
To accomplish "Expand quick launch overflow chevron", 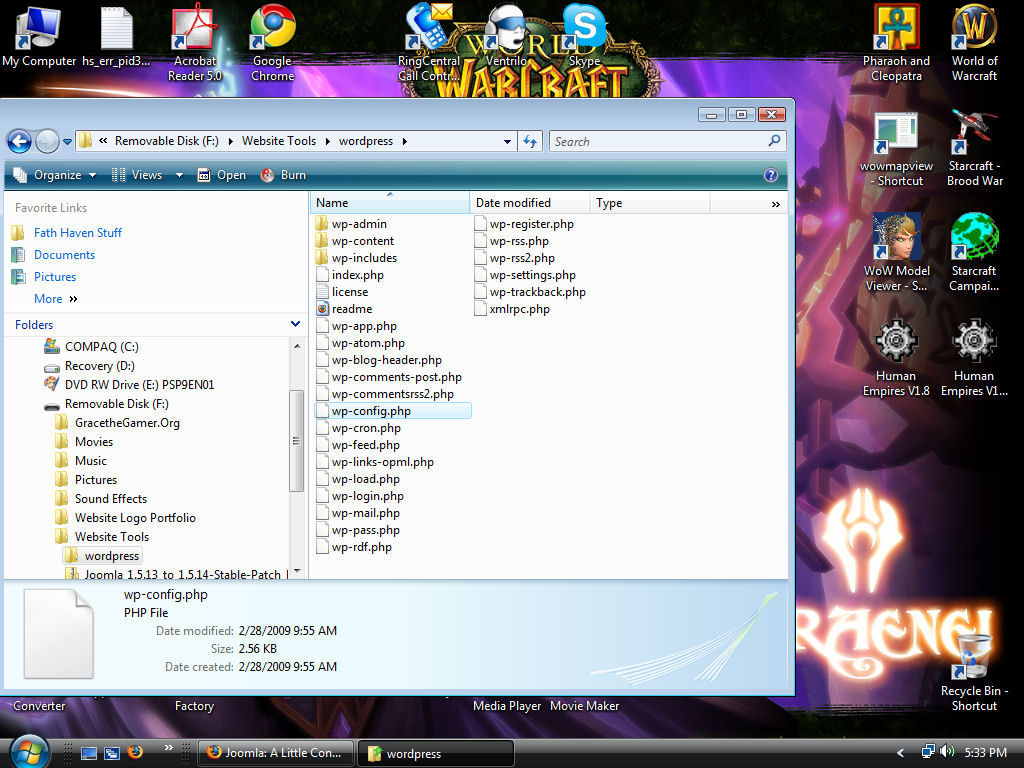I will [168, 748].
